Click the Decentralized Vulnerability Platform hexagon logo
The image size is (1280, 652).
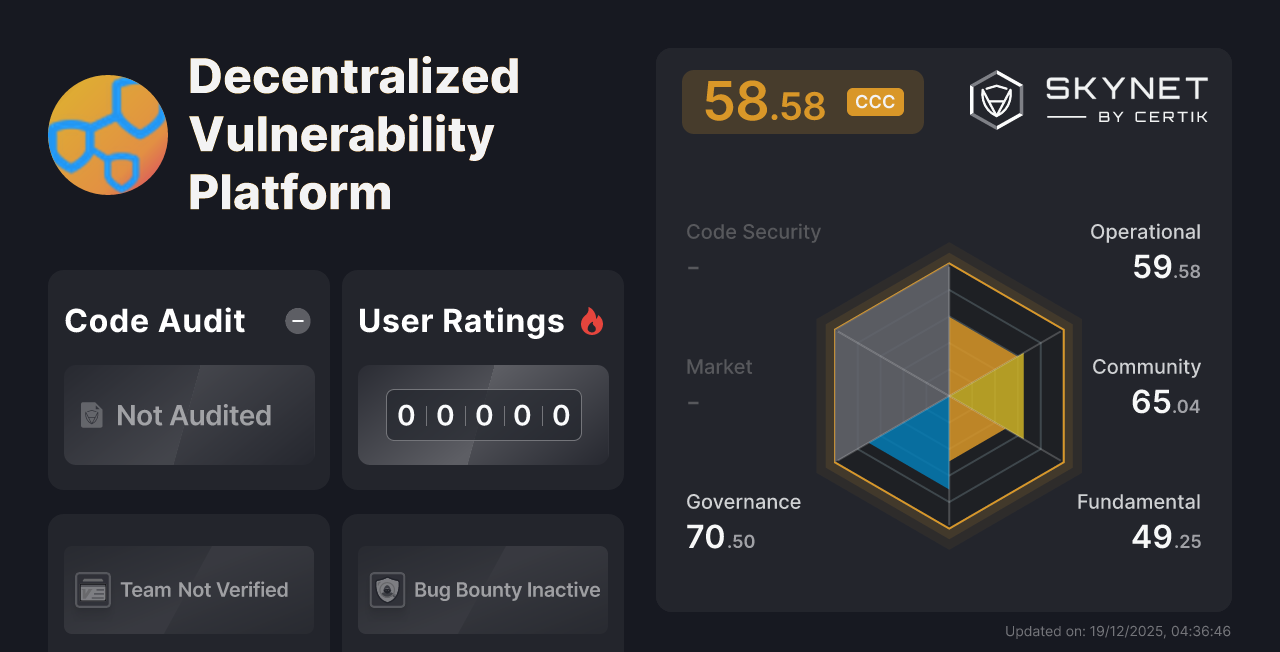[107, 133]
